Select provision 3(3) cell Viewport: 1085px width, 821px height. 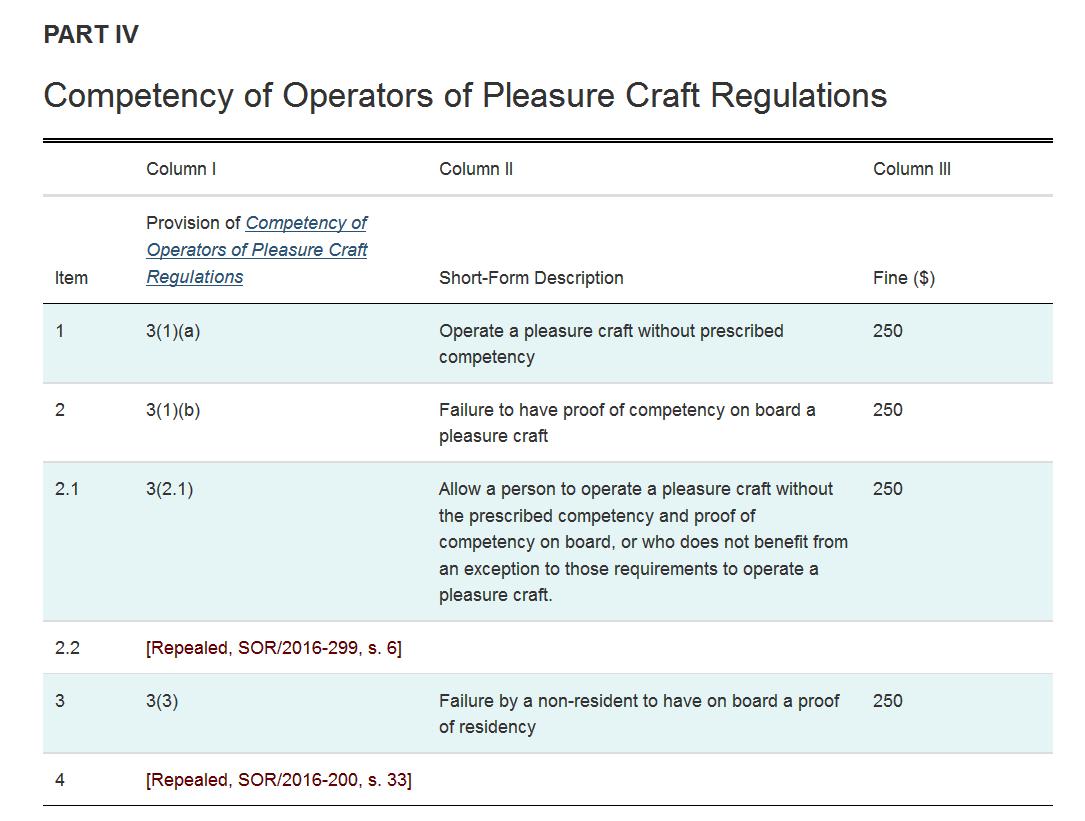click(x=162, y=701)
